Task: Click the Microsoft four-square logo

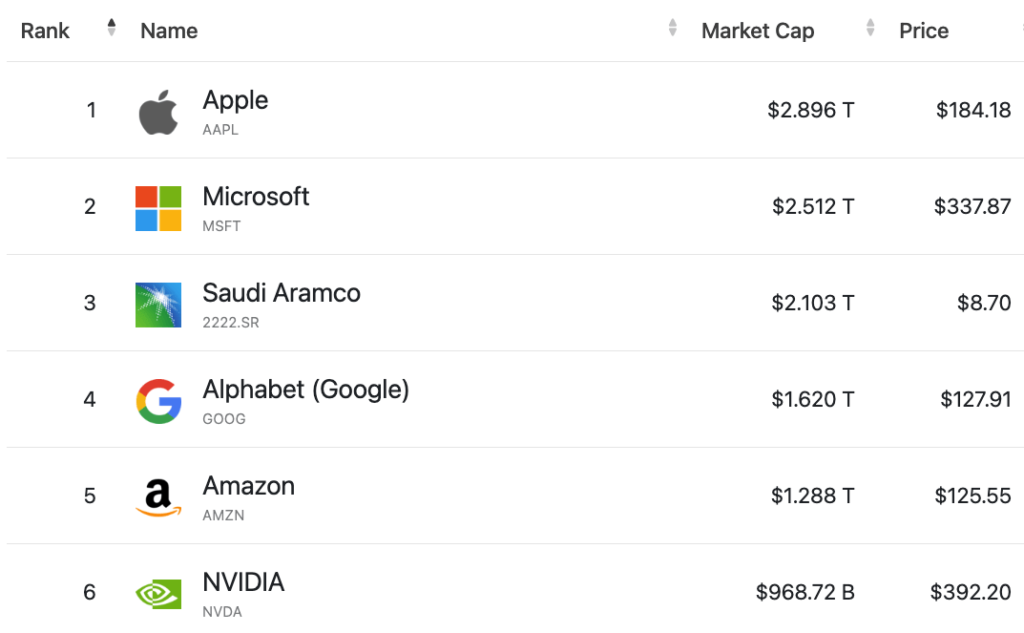Action: coord(158,208)
